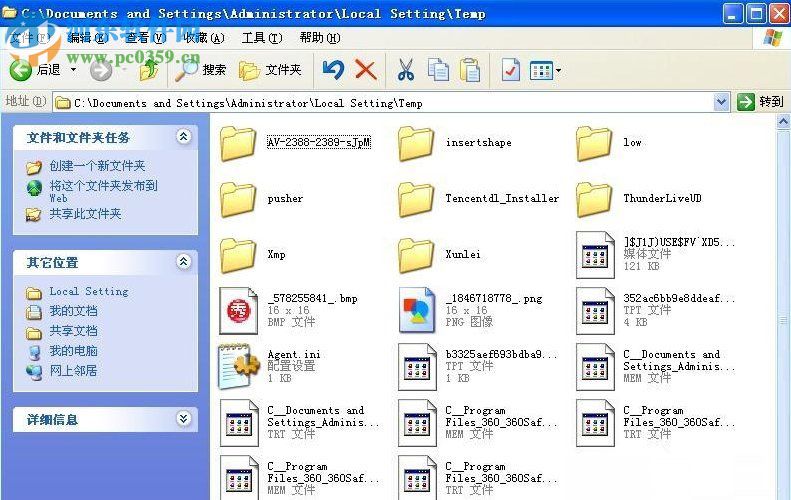Go up one folder level

[148, 70]
